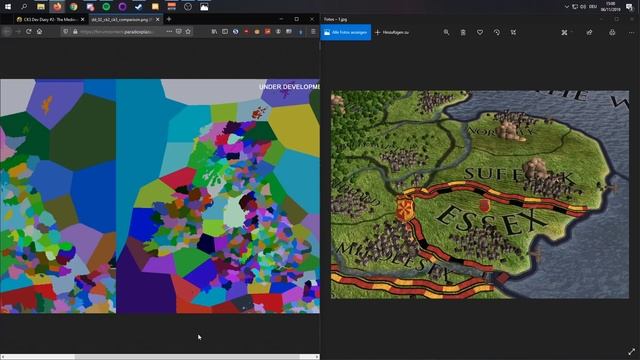
Task: Open a new Firefox tab
Action: pos(169,19)
